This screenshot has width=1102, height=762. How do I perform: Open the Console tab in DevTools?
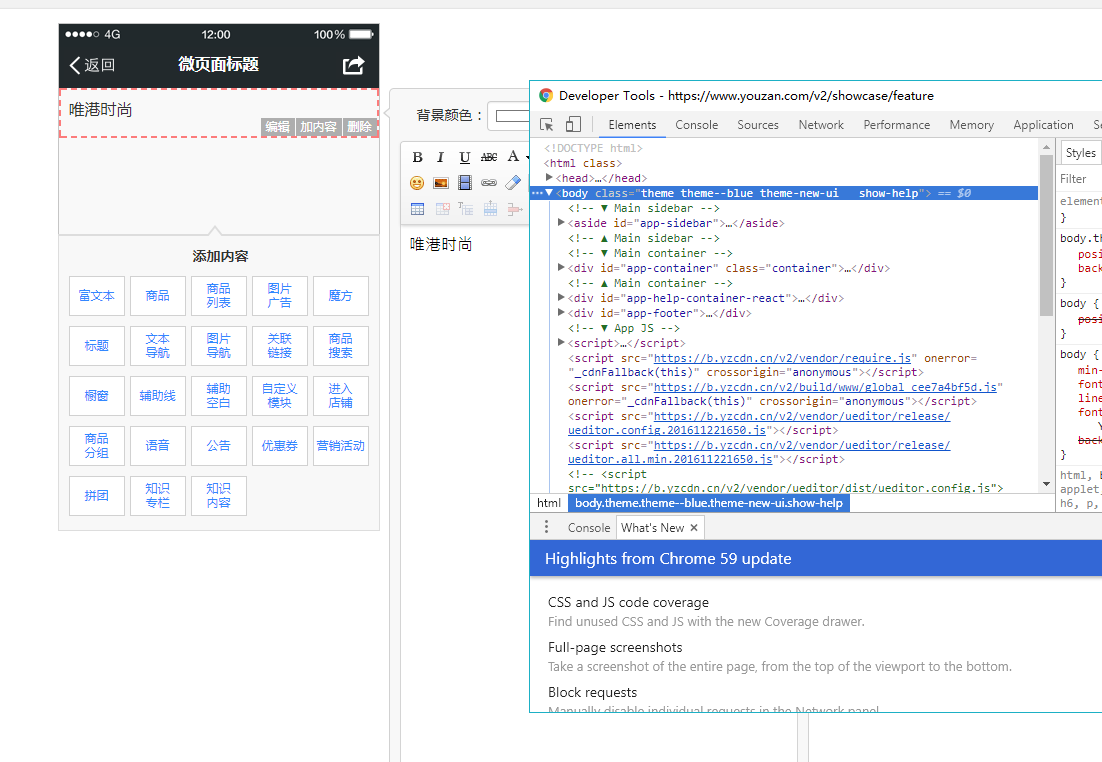696,124
